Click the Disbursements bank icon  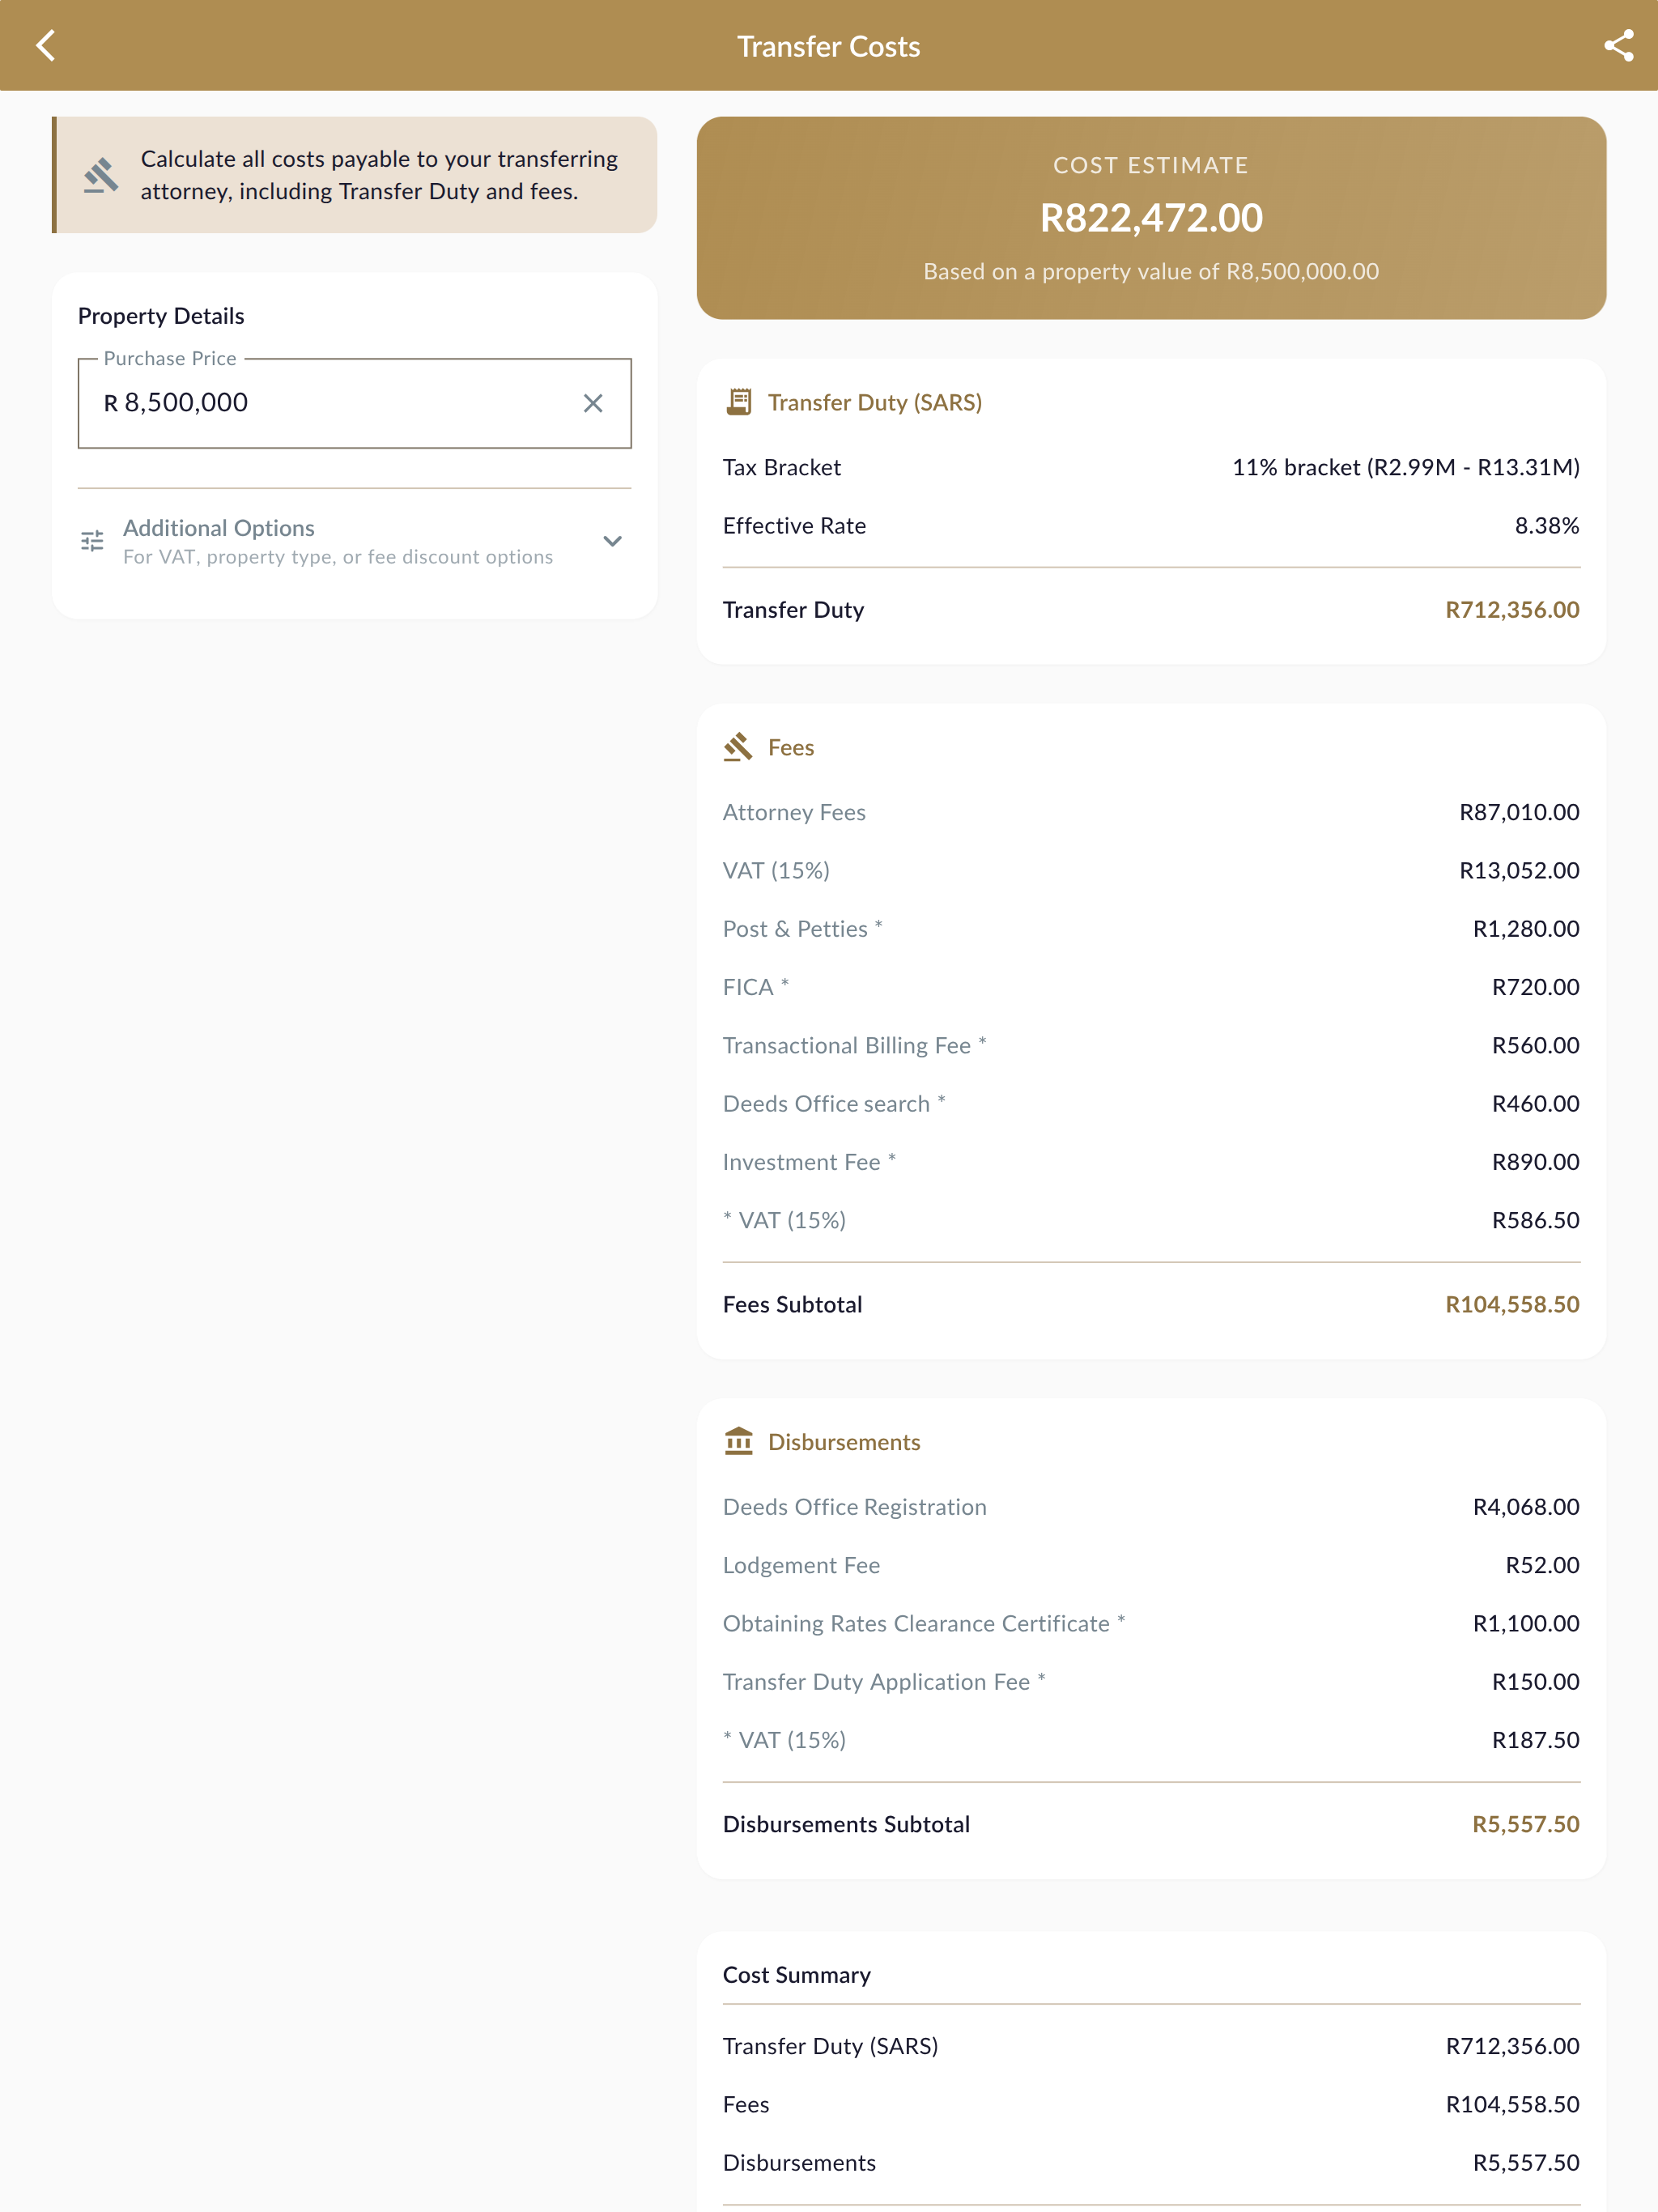[x=739, y=1442]
